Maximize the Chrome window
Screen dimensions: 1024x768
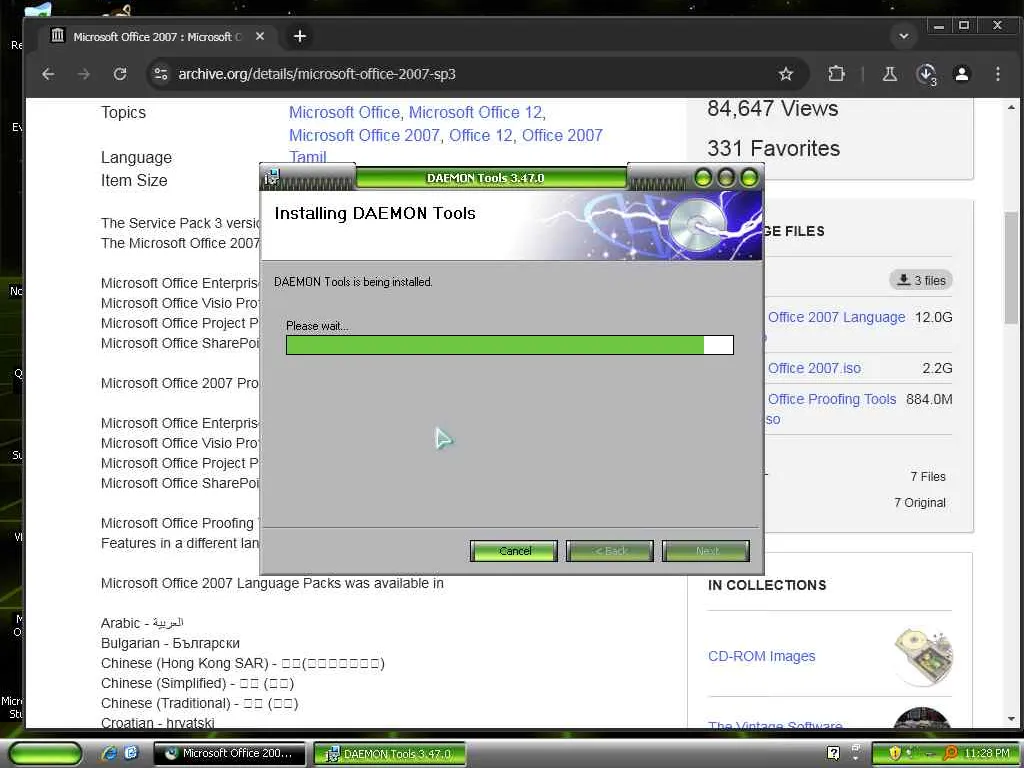tap(964, 26)
